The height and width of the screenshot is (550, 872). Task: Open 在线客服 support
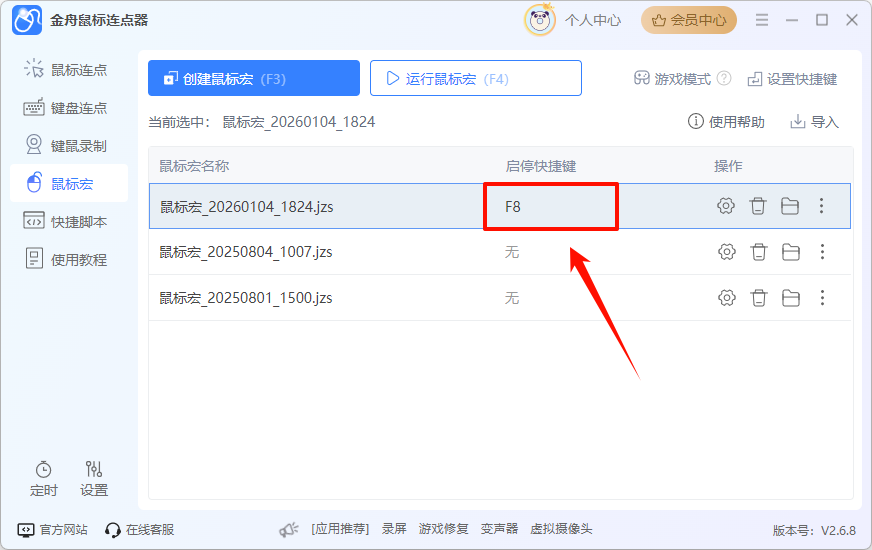[x=140, y=529]
